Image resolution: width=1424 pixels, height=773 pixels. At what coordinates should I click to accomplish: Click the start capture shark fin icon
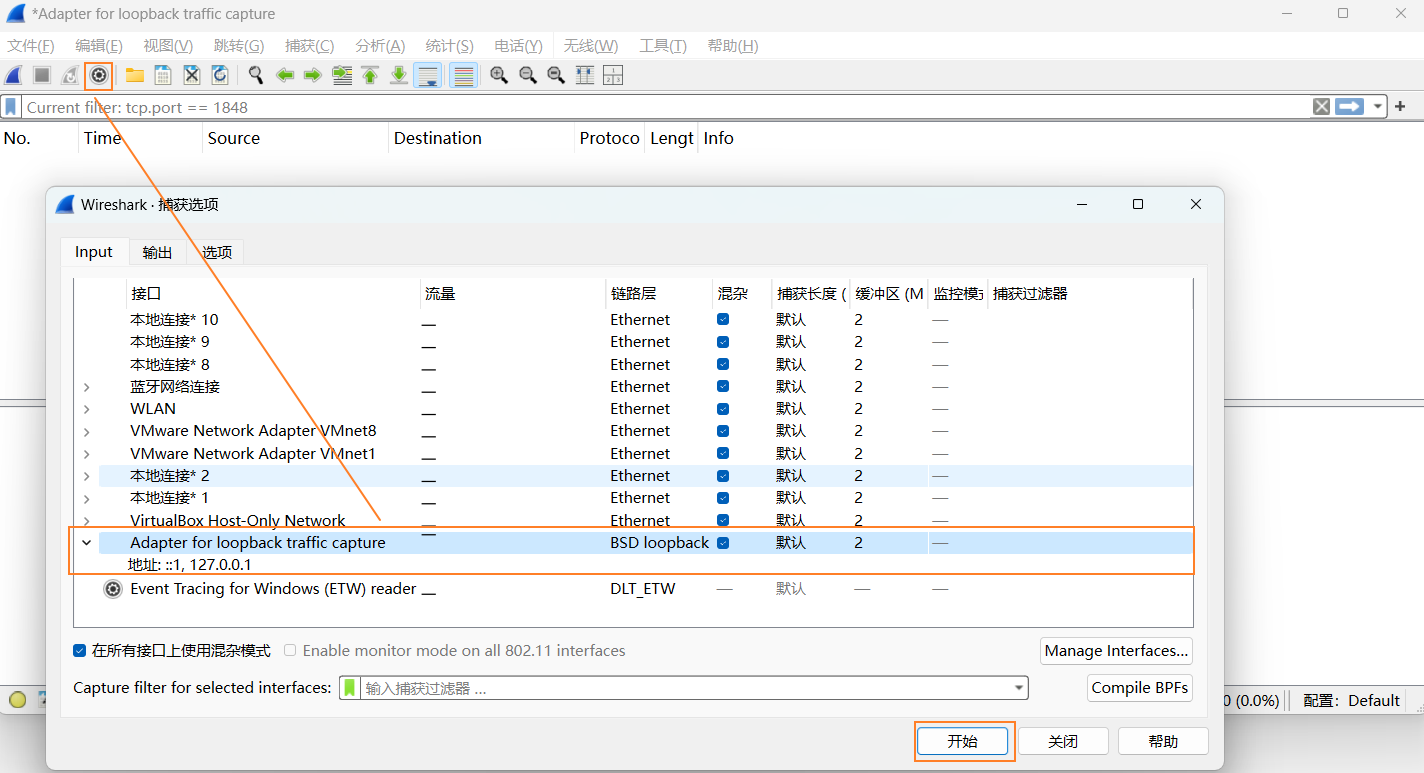(x=14, y=75)
